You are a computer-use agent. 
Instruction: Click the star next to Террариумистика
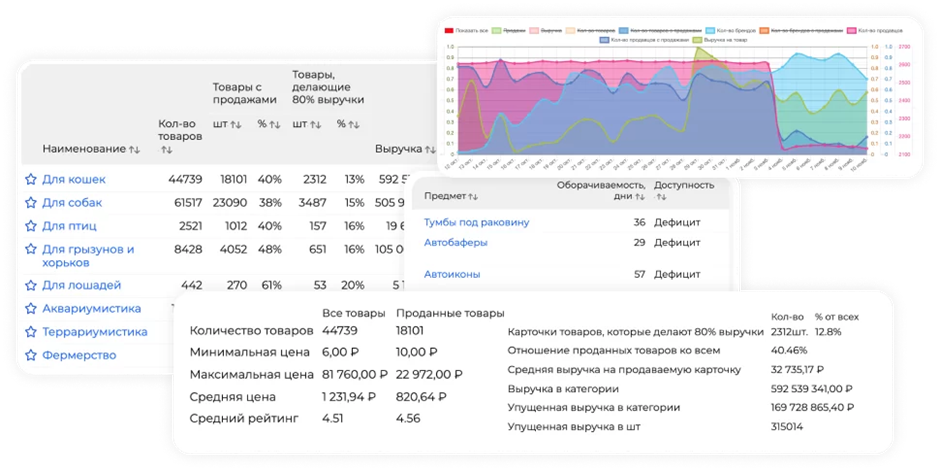click(x=31, y=331)
